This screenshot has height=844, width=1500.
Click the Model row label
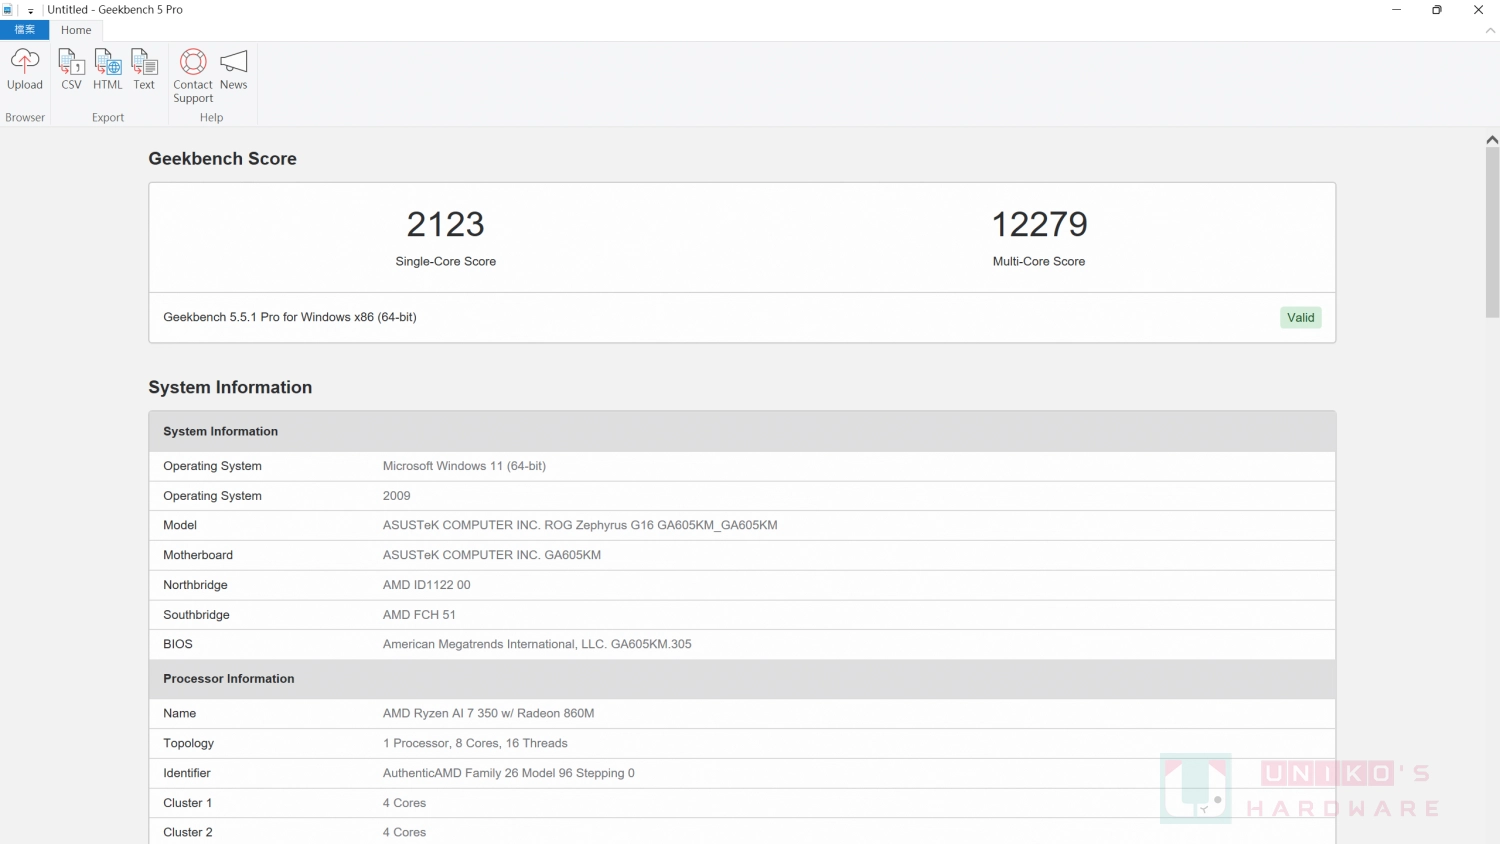click(180, 525)
